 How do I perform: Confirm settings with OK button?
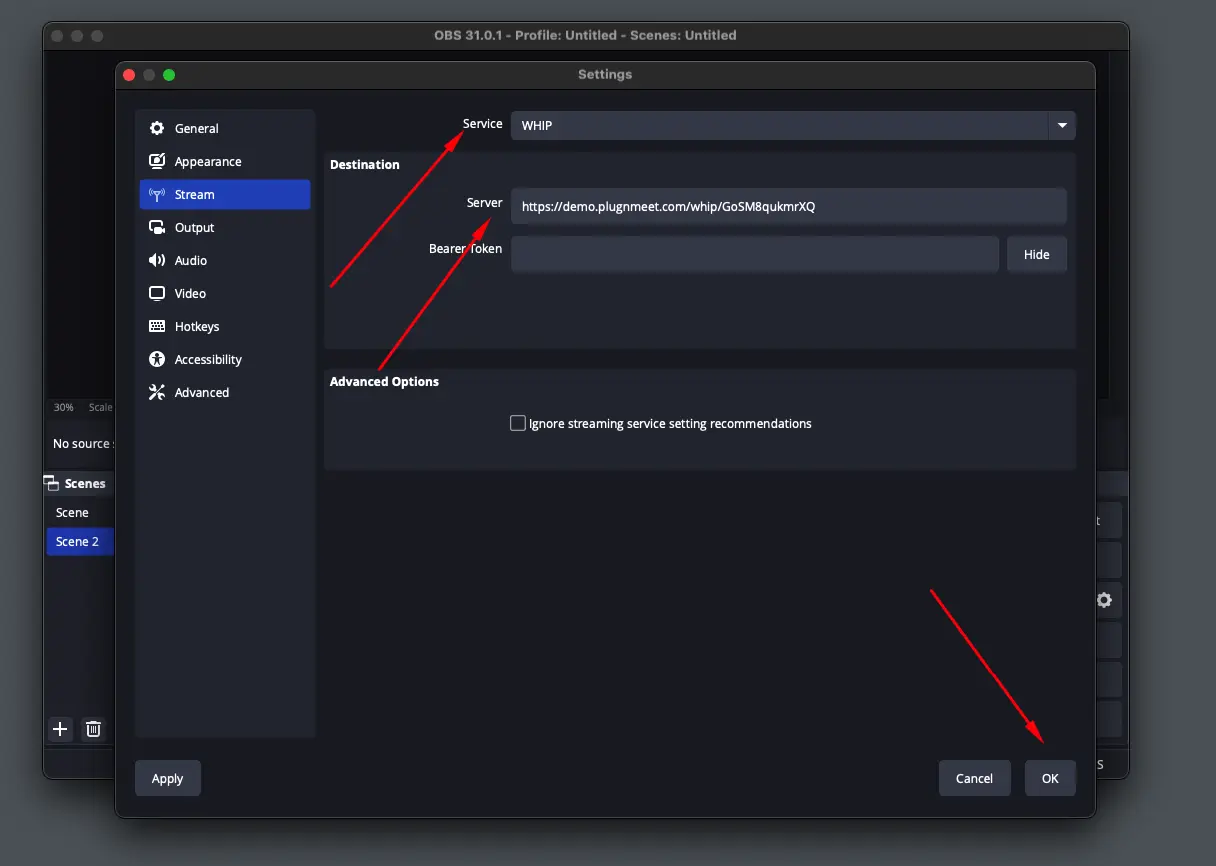coord(1050,778)
